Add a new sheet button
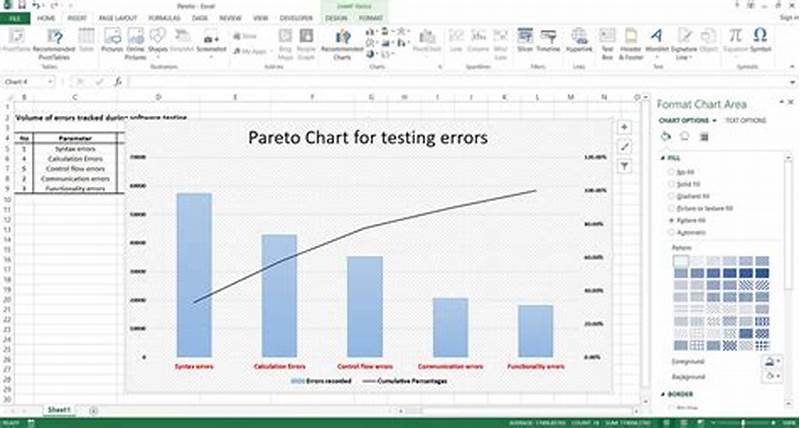This screenshot has height=428, width=800. (x=93, y=411)
